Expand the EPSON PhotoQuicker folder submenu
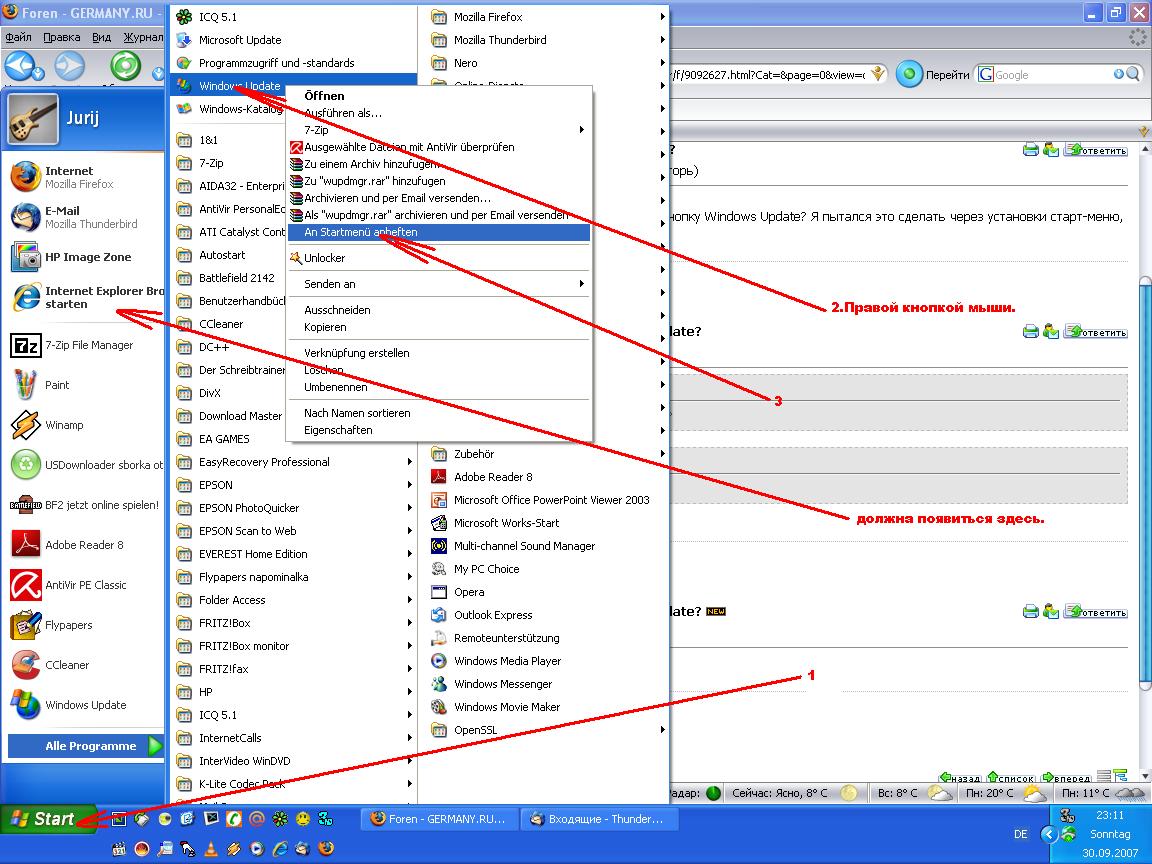This screenshot has height=864, width=1152. pyautogui.click(x=293, y=508)
